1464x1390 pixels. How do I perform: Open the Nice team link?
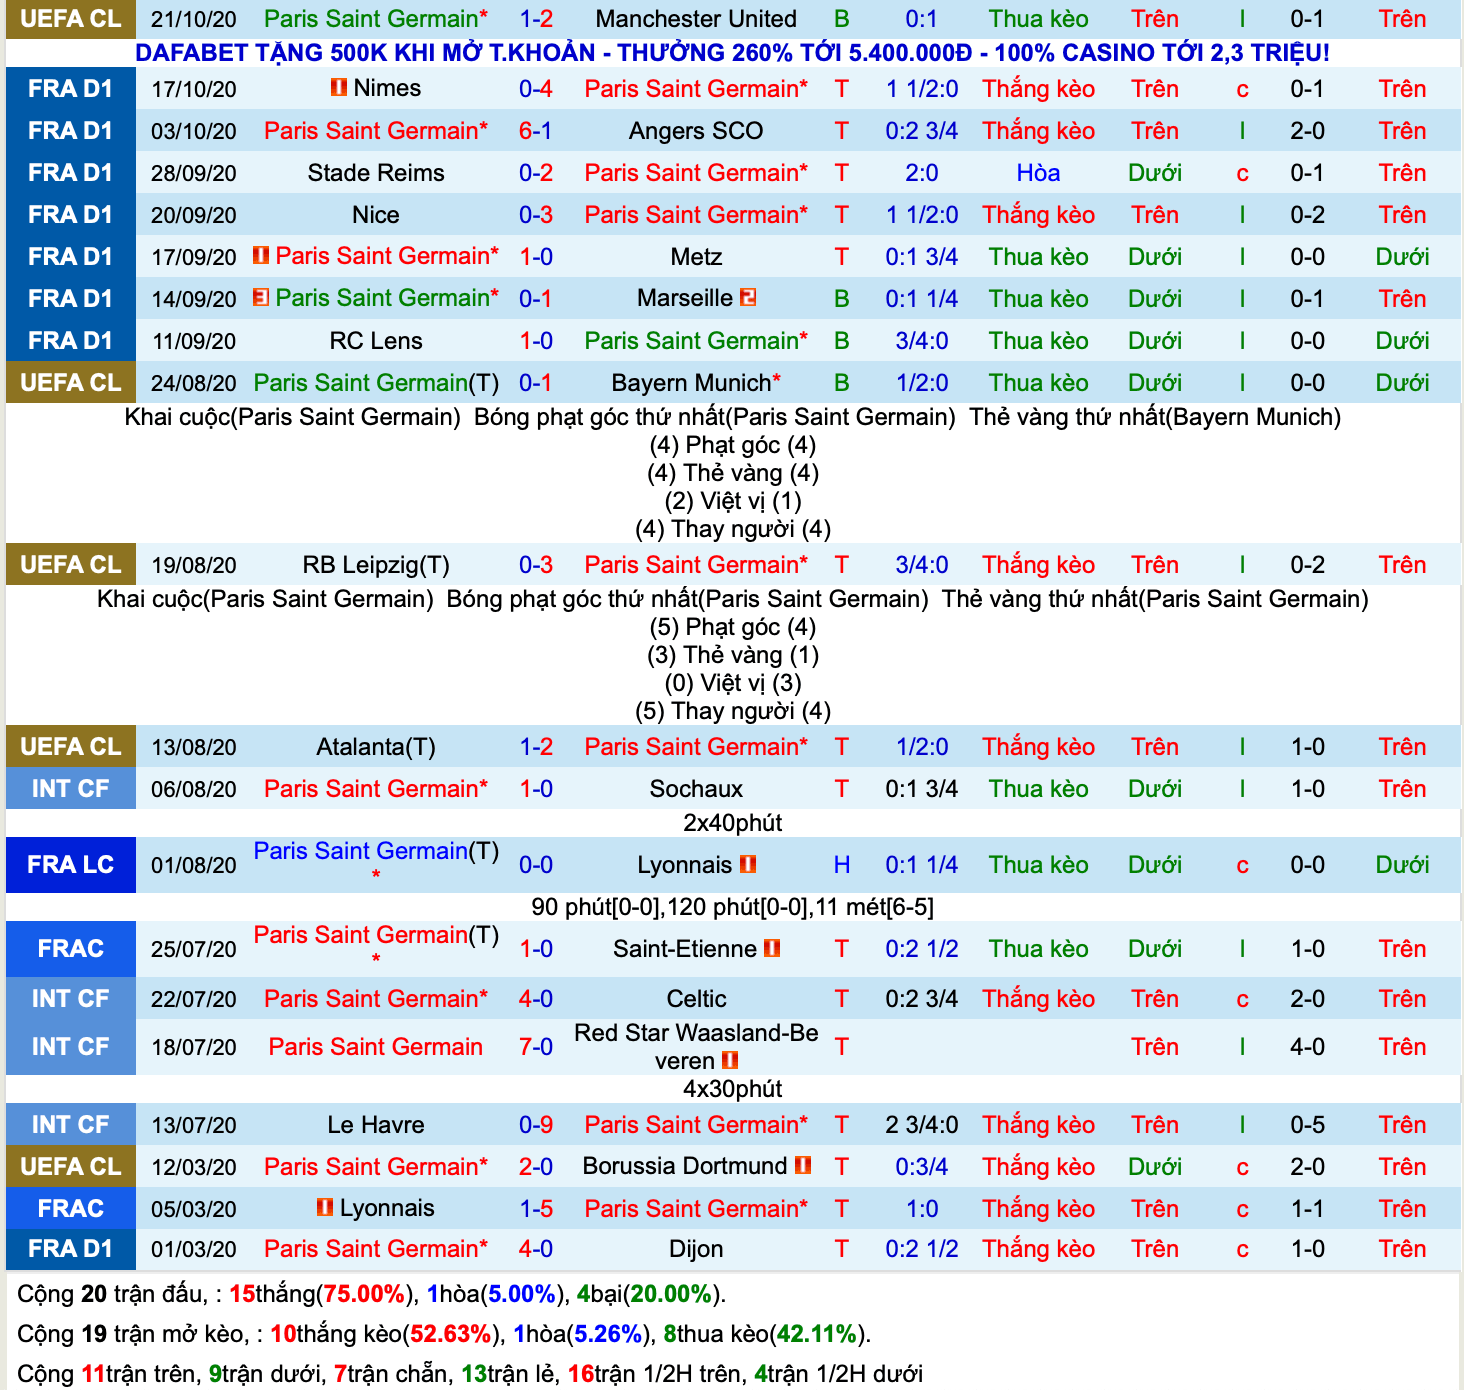click(376, 215)
